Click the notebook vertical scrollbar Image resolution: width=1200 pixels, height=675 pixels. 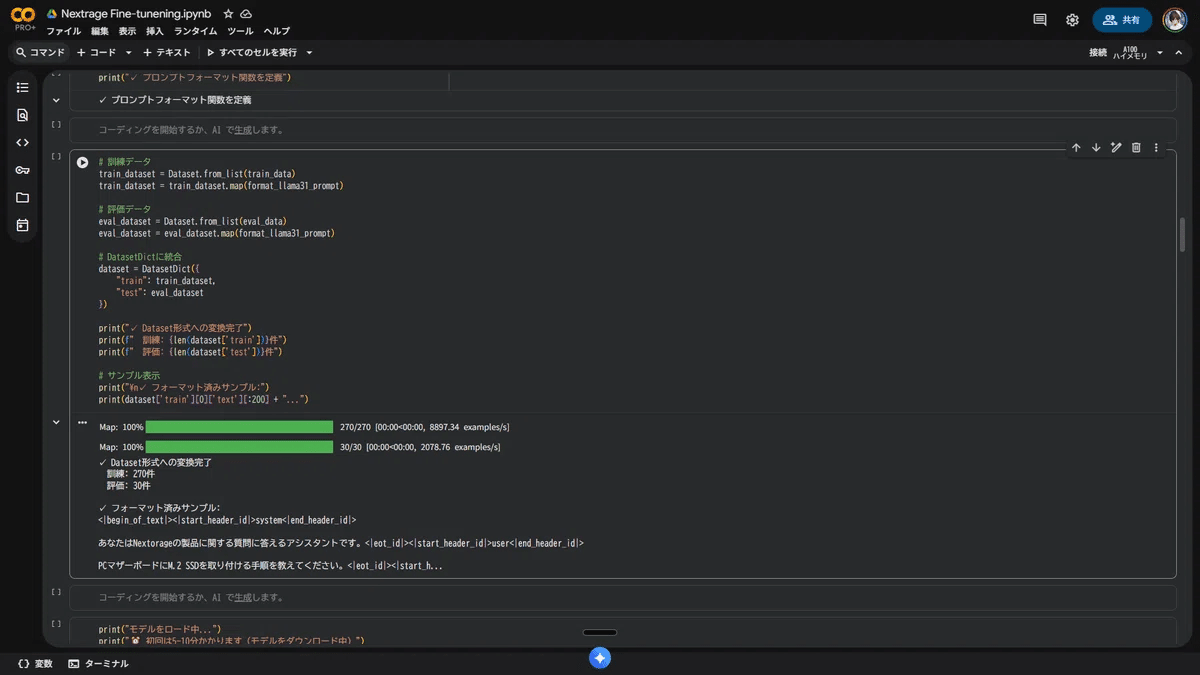(1183, 235)
